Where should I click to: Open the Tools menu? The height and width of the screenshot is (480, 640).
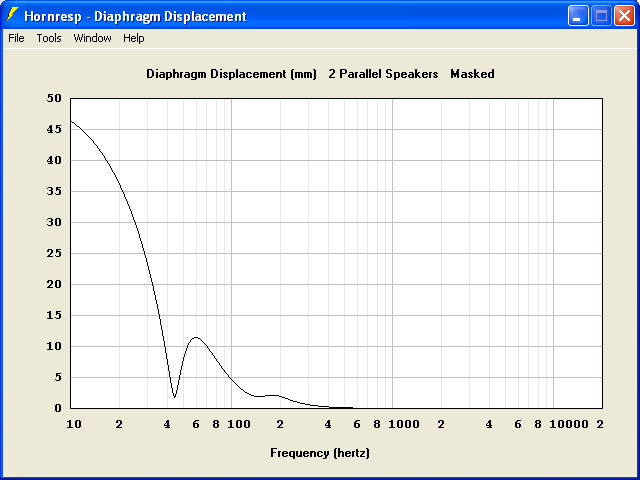[49, 38]
